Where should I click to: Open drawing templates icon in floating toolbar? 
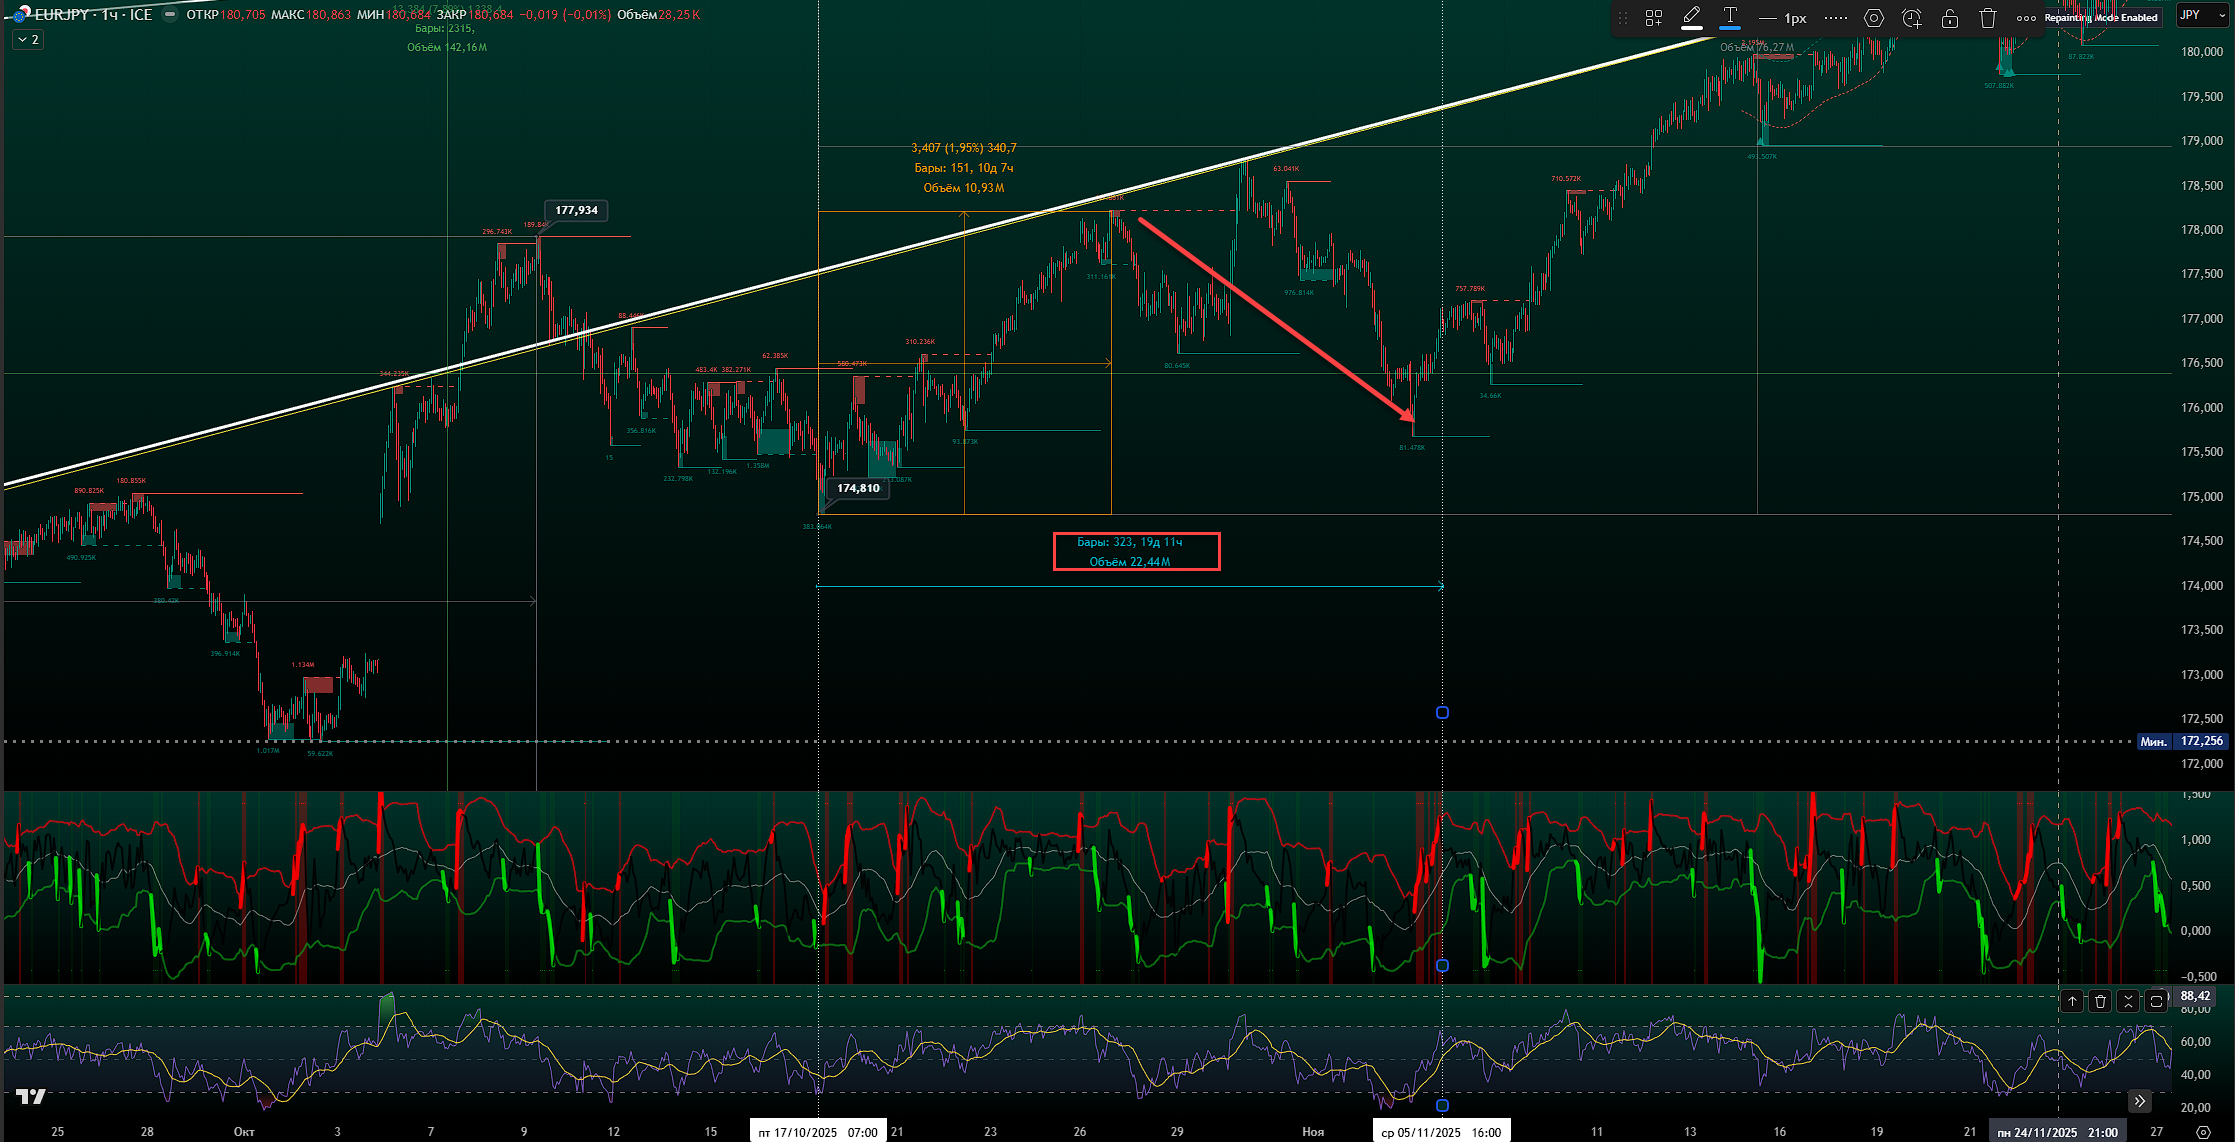pyautogui.click(x=1654, y=18)
